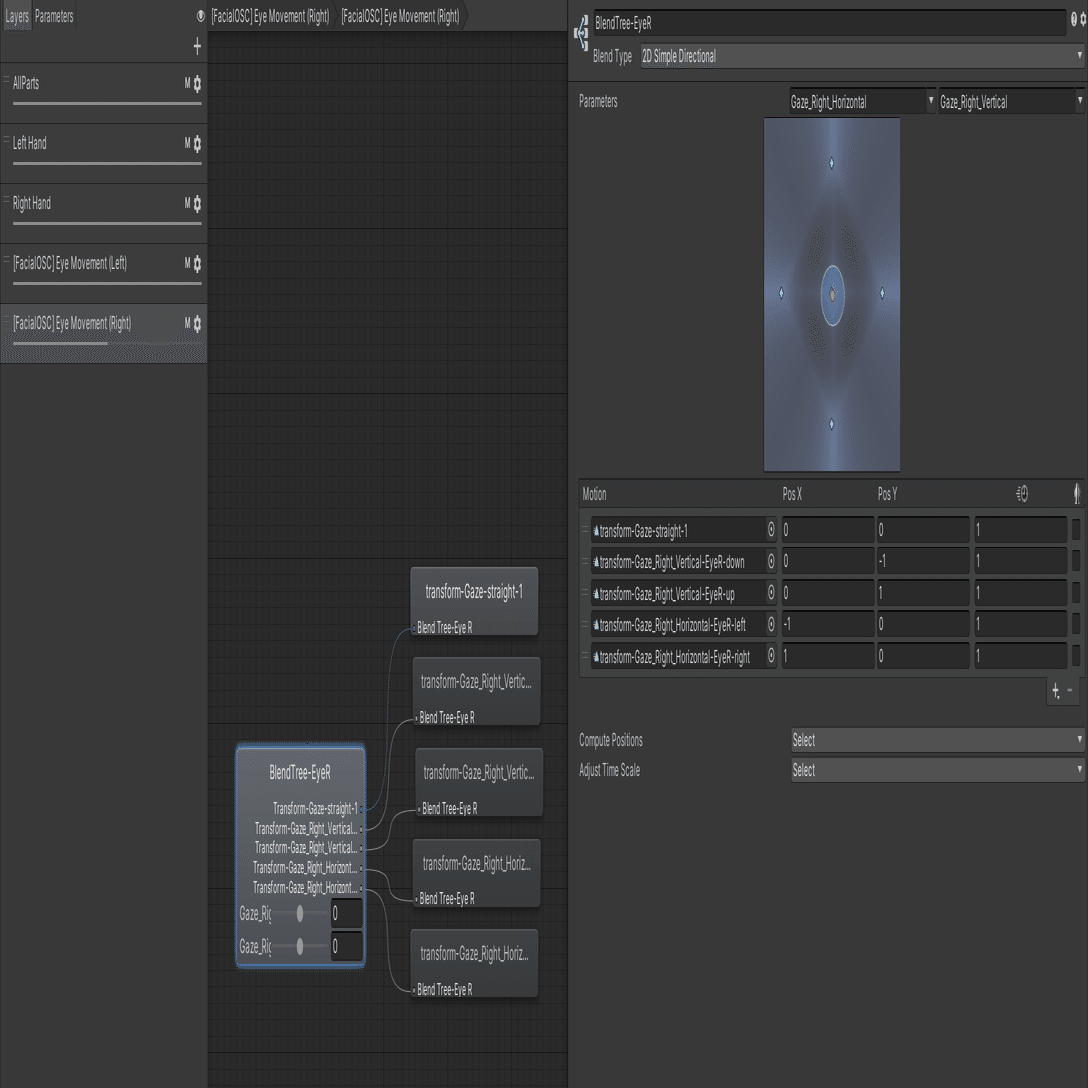1088x1088 pixels.
Task: Open the Compute Positions Select dropdown
Action: coord(938,740)
